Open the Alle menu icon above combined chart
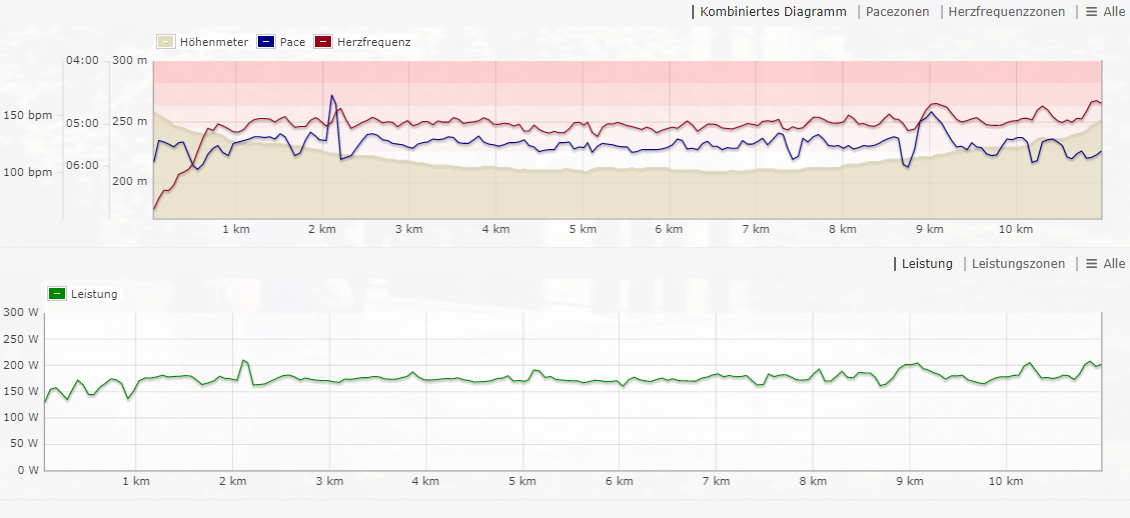This screenshot has width=1130, height=518. click(1092, 12)
